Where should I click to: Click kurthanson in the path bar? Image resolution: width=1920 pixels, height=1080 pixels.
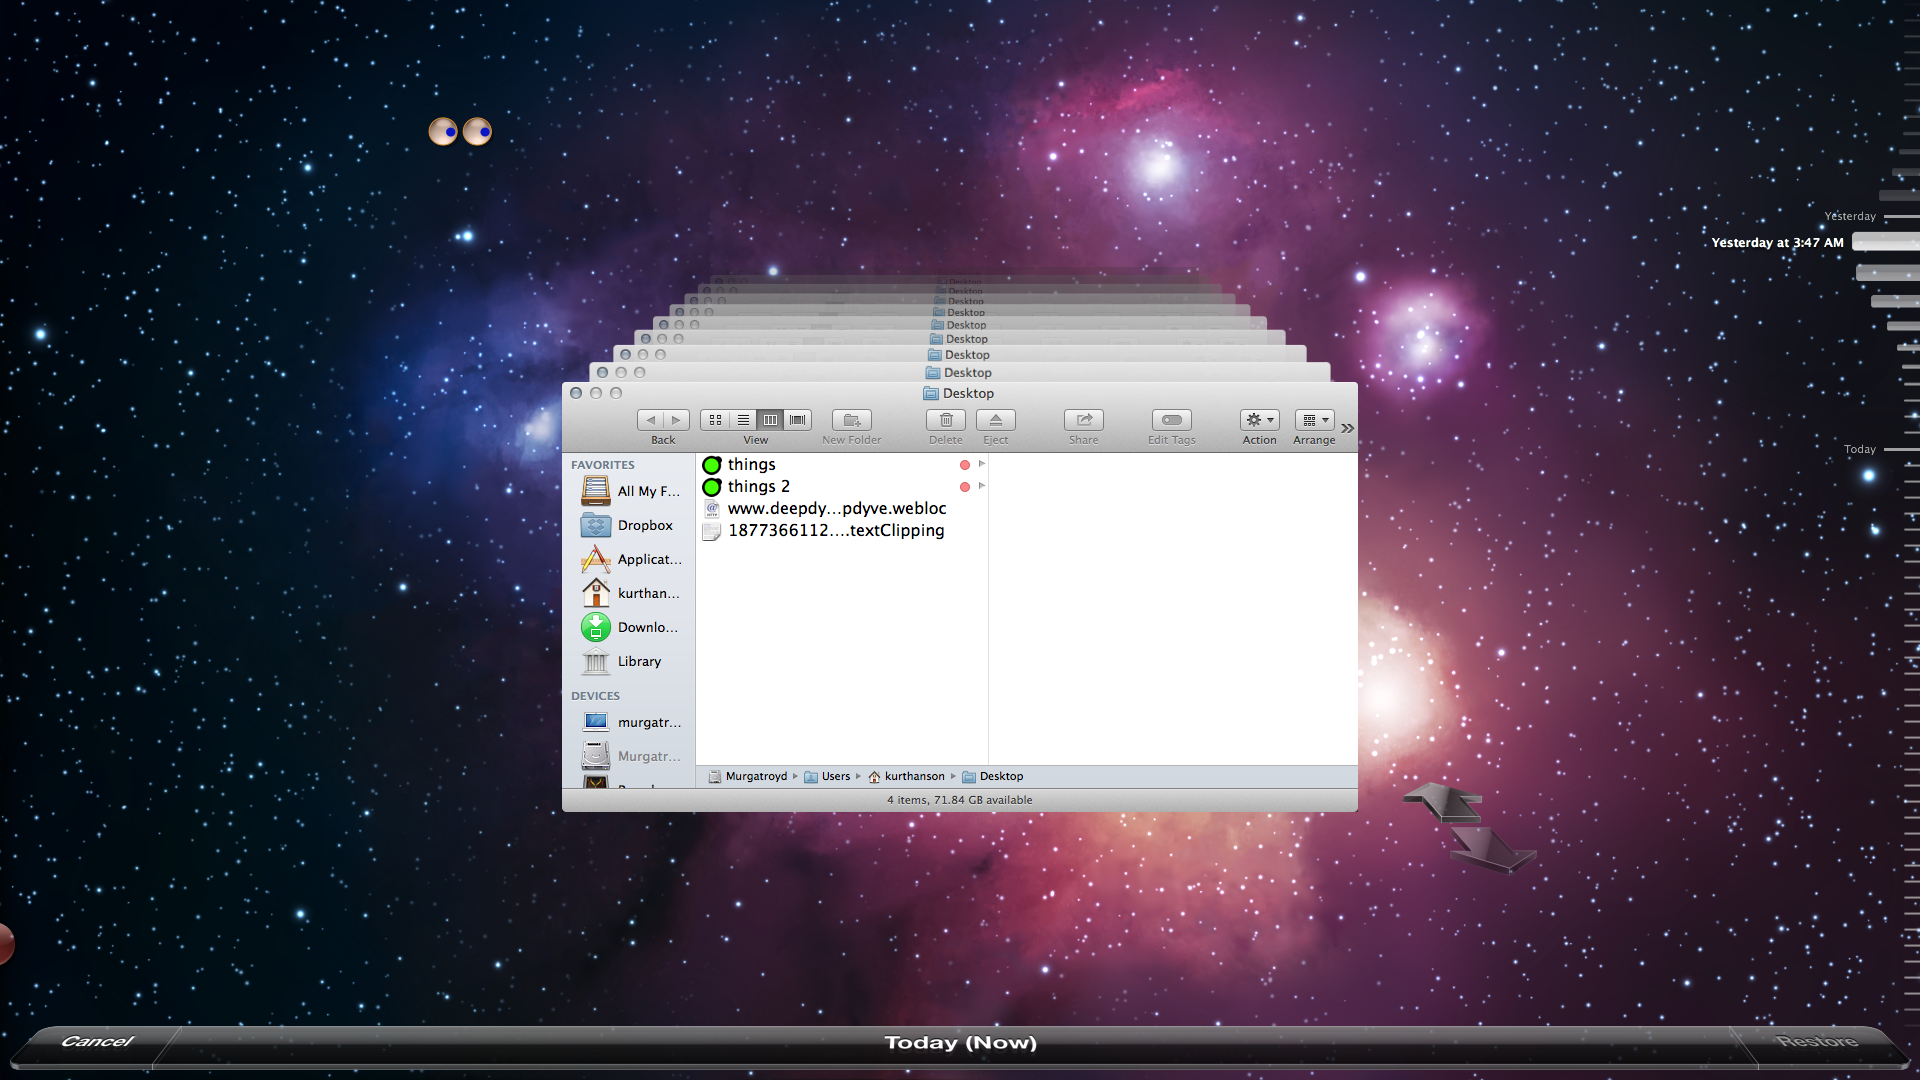913,776
